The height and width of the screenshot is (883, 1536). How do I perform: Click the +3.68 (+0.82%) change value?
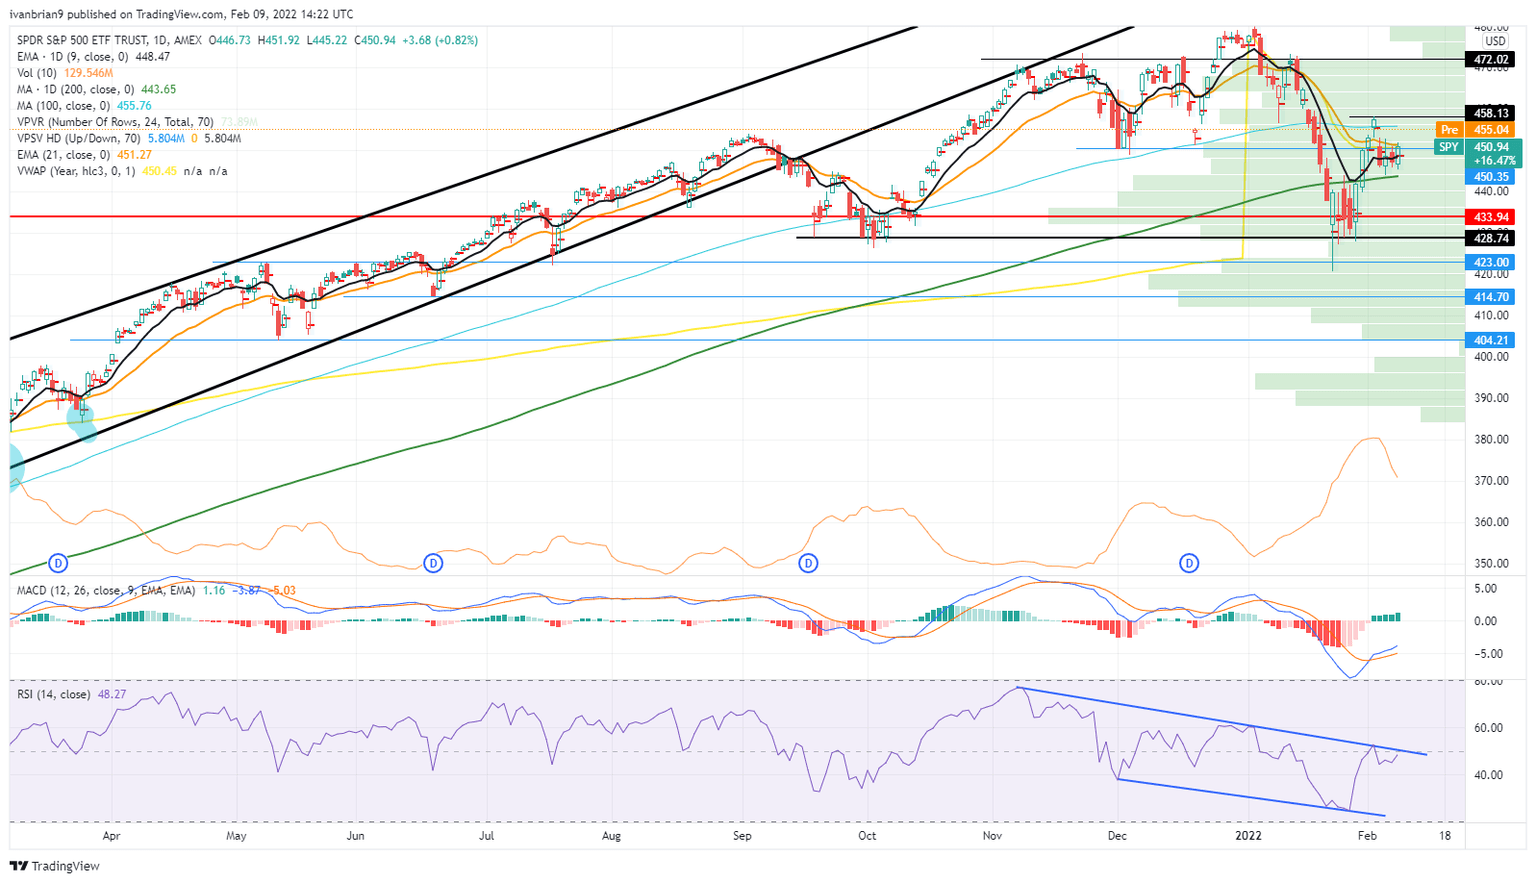click(x=440, y=40)
